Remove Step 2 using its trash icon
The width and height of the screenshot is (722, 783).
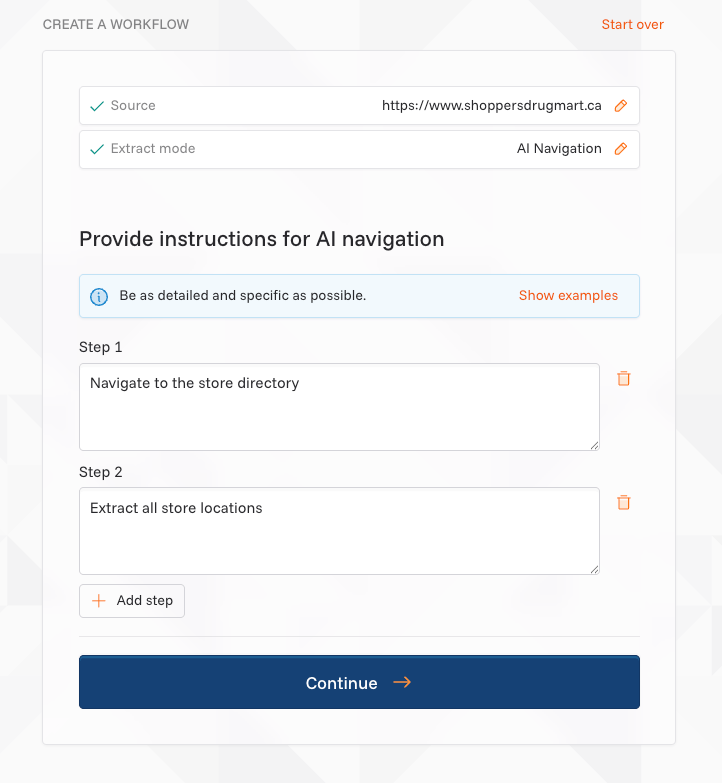pos(623,503)
